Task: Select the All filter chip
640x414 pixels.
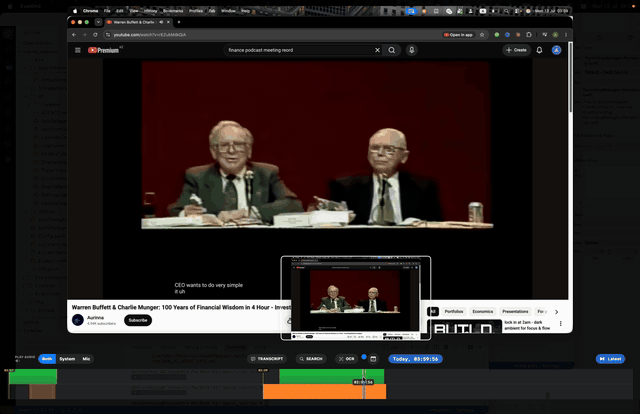Action: [x=433, y=312]
